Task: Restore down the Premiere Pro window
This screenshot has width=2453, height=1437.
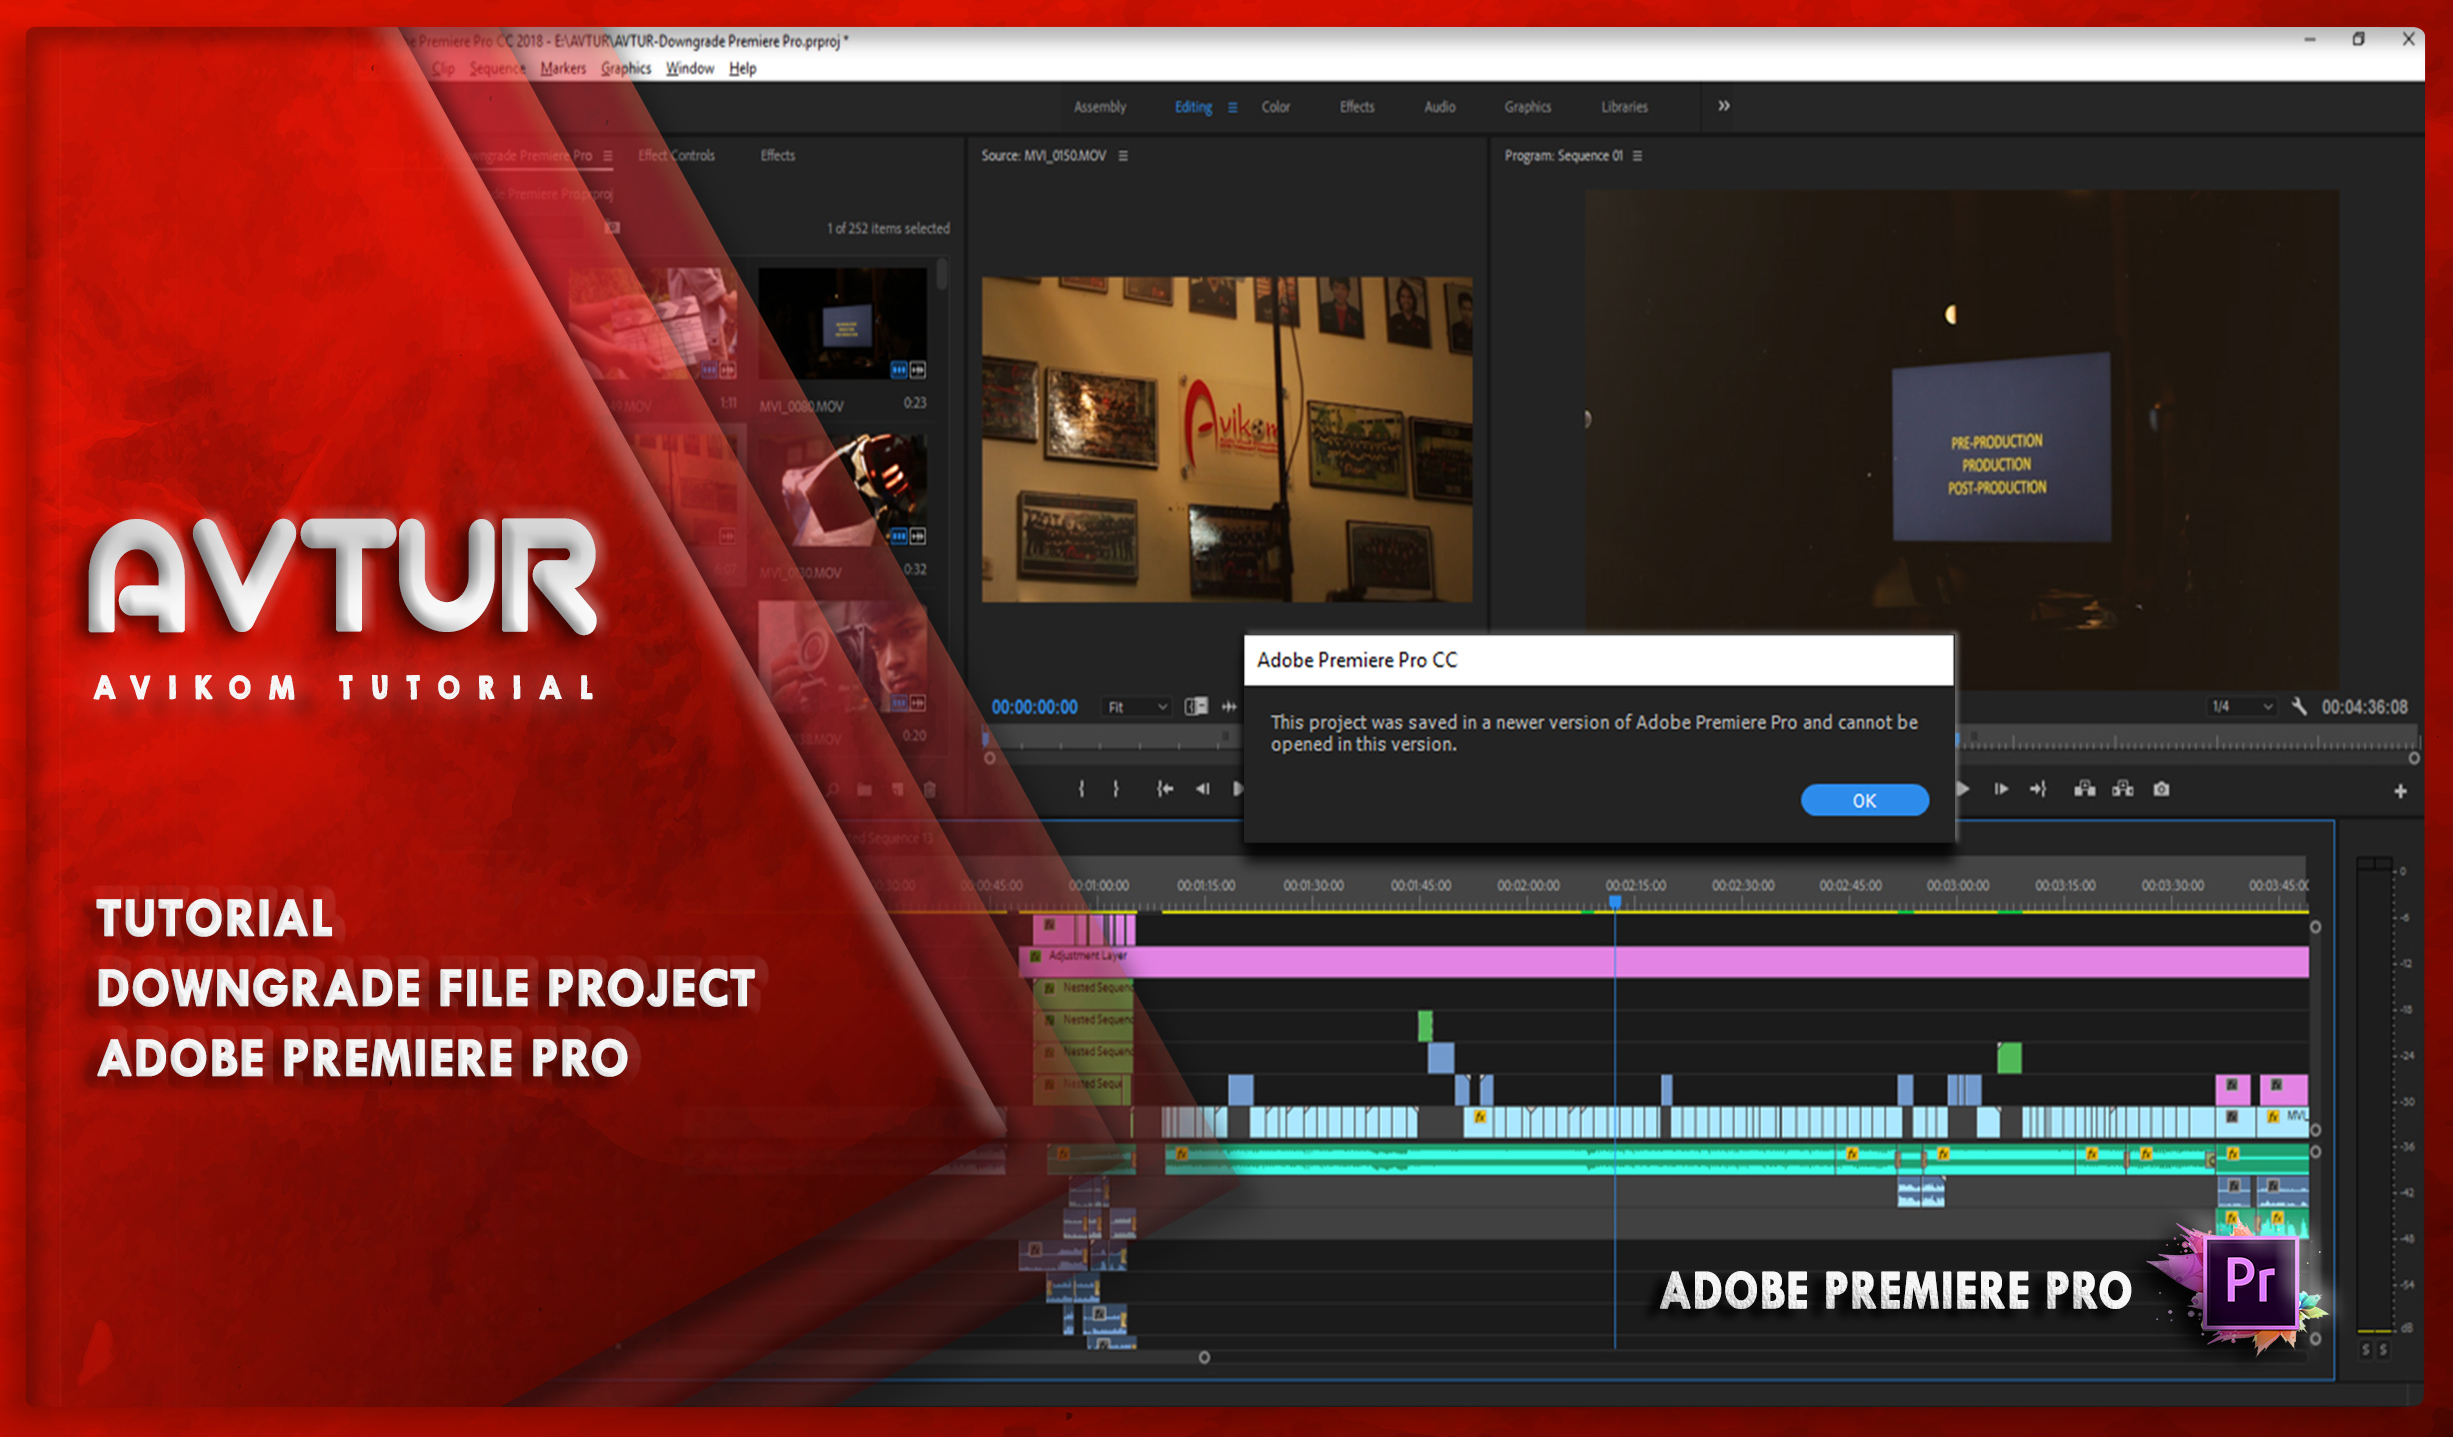Action: coord(2358,39)
